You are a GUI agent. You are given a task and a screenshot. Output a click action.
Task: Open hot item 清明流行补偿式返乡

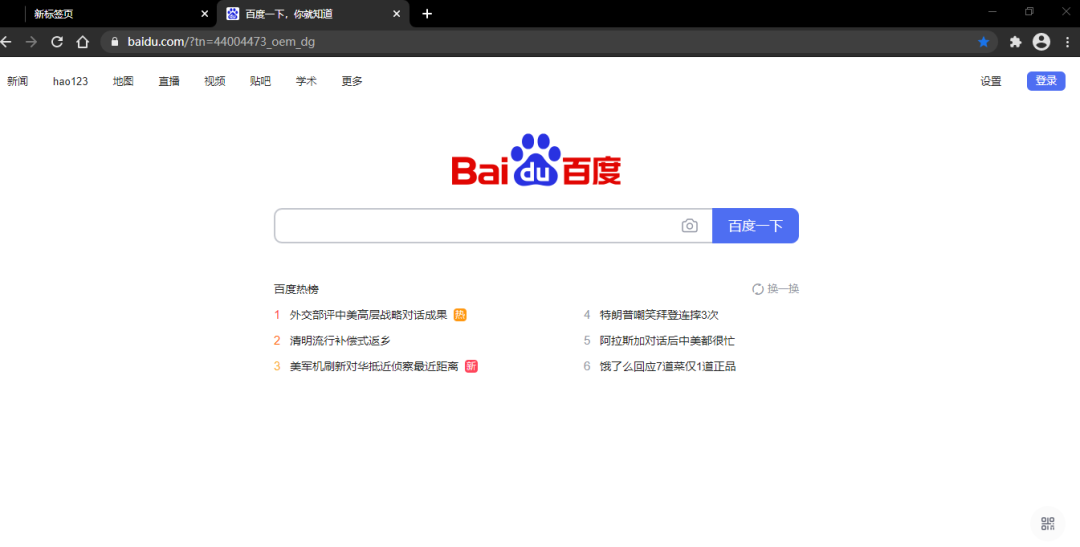point(340,340)
